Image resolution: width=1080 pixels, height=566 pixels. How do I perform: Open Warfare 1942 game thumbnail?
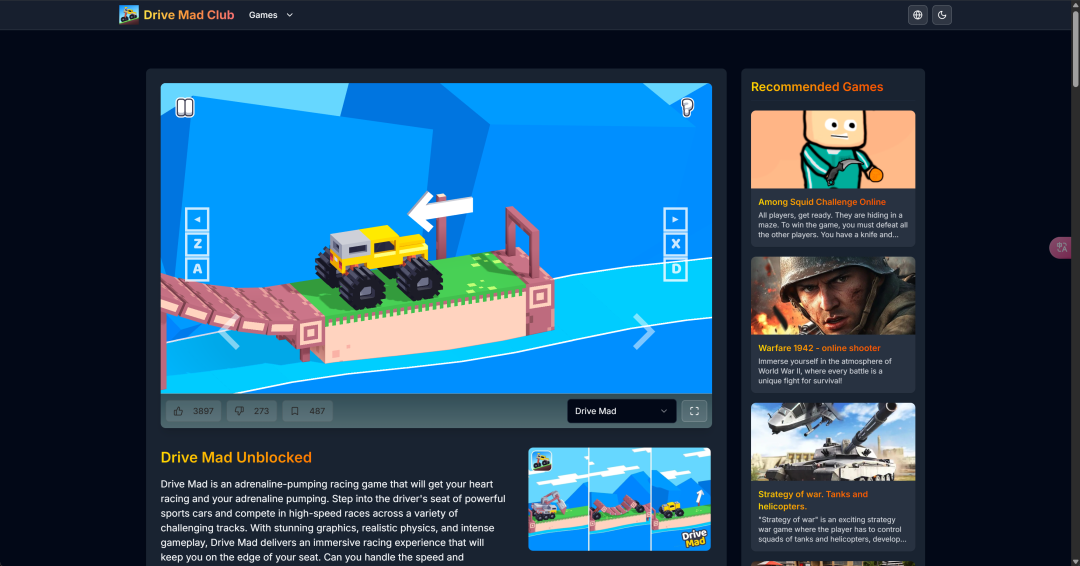[x=833, y=296]
